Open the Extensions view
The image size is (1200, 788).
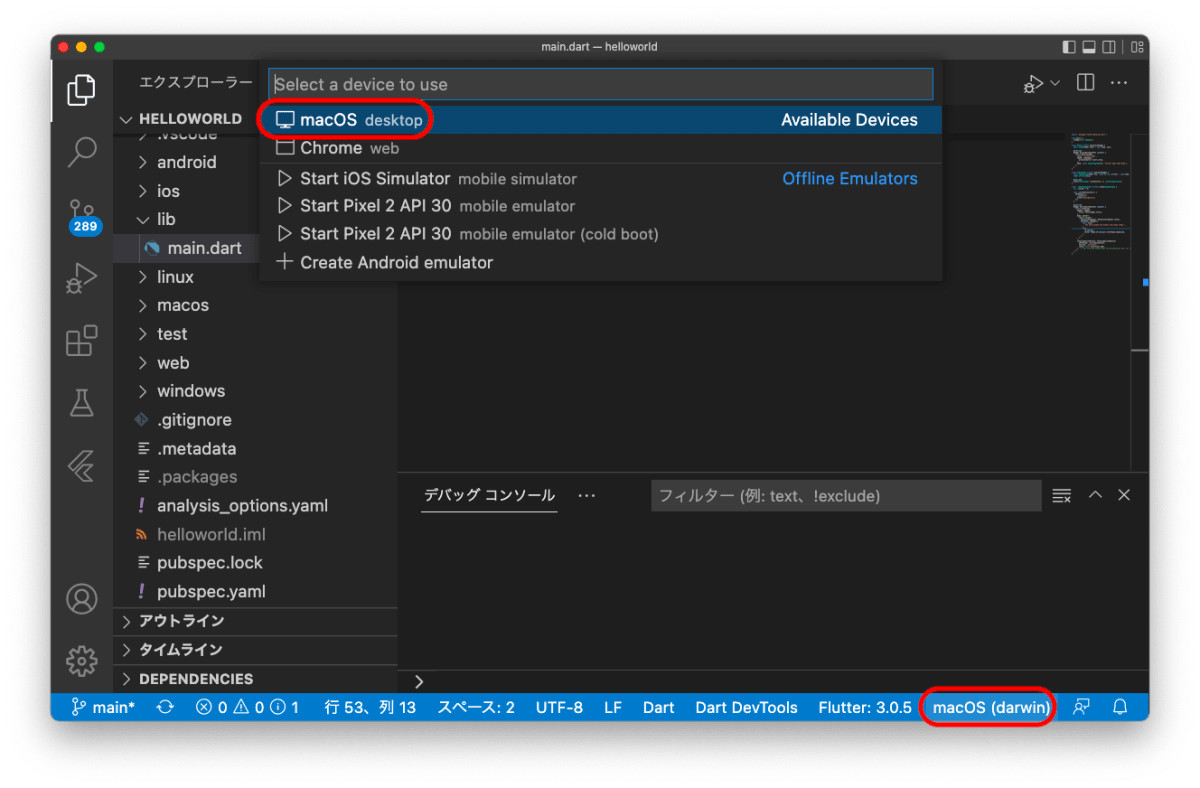(x=81, y=340)
